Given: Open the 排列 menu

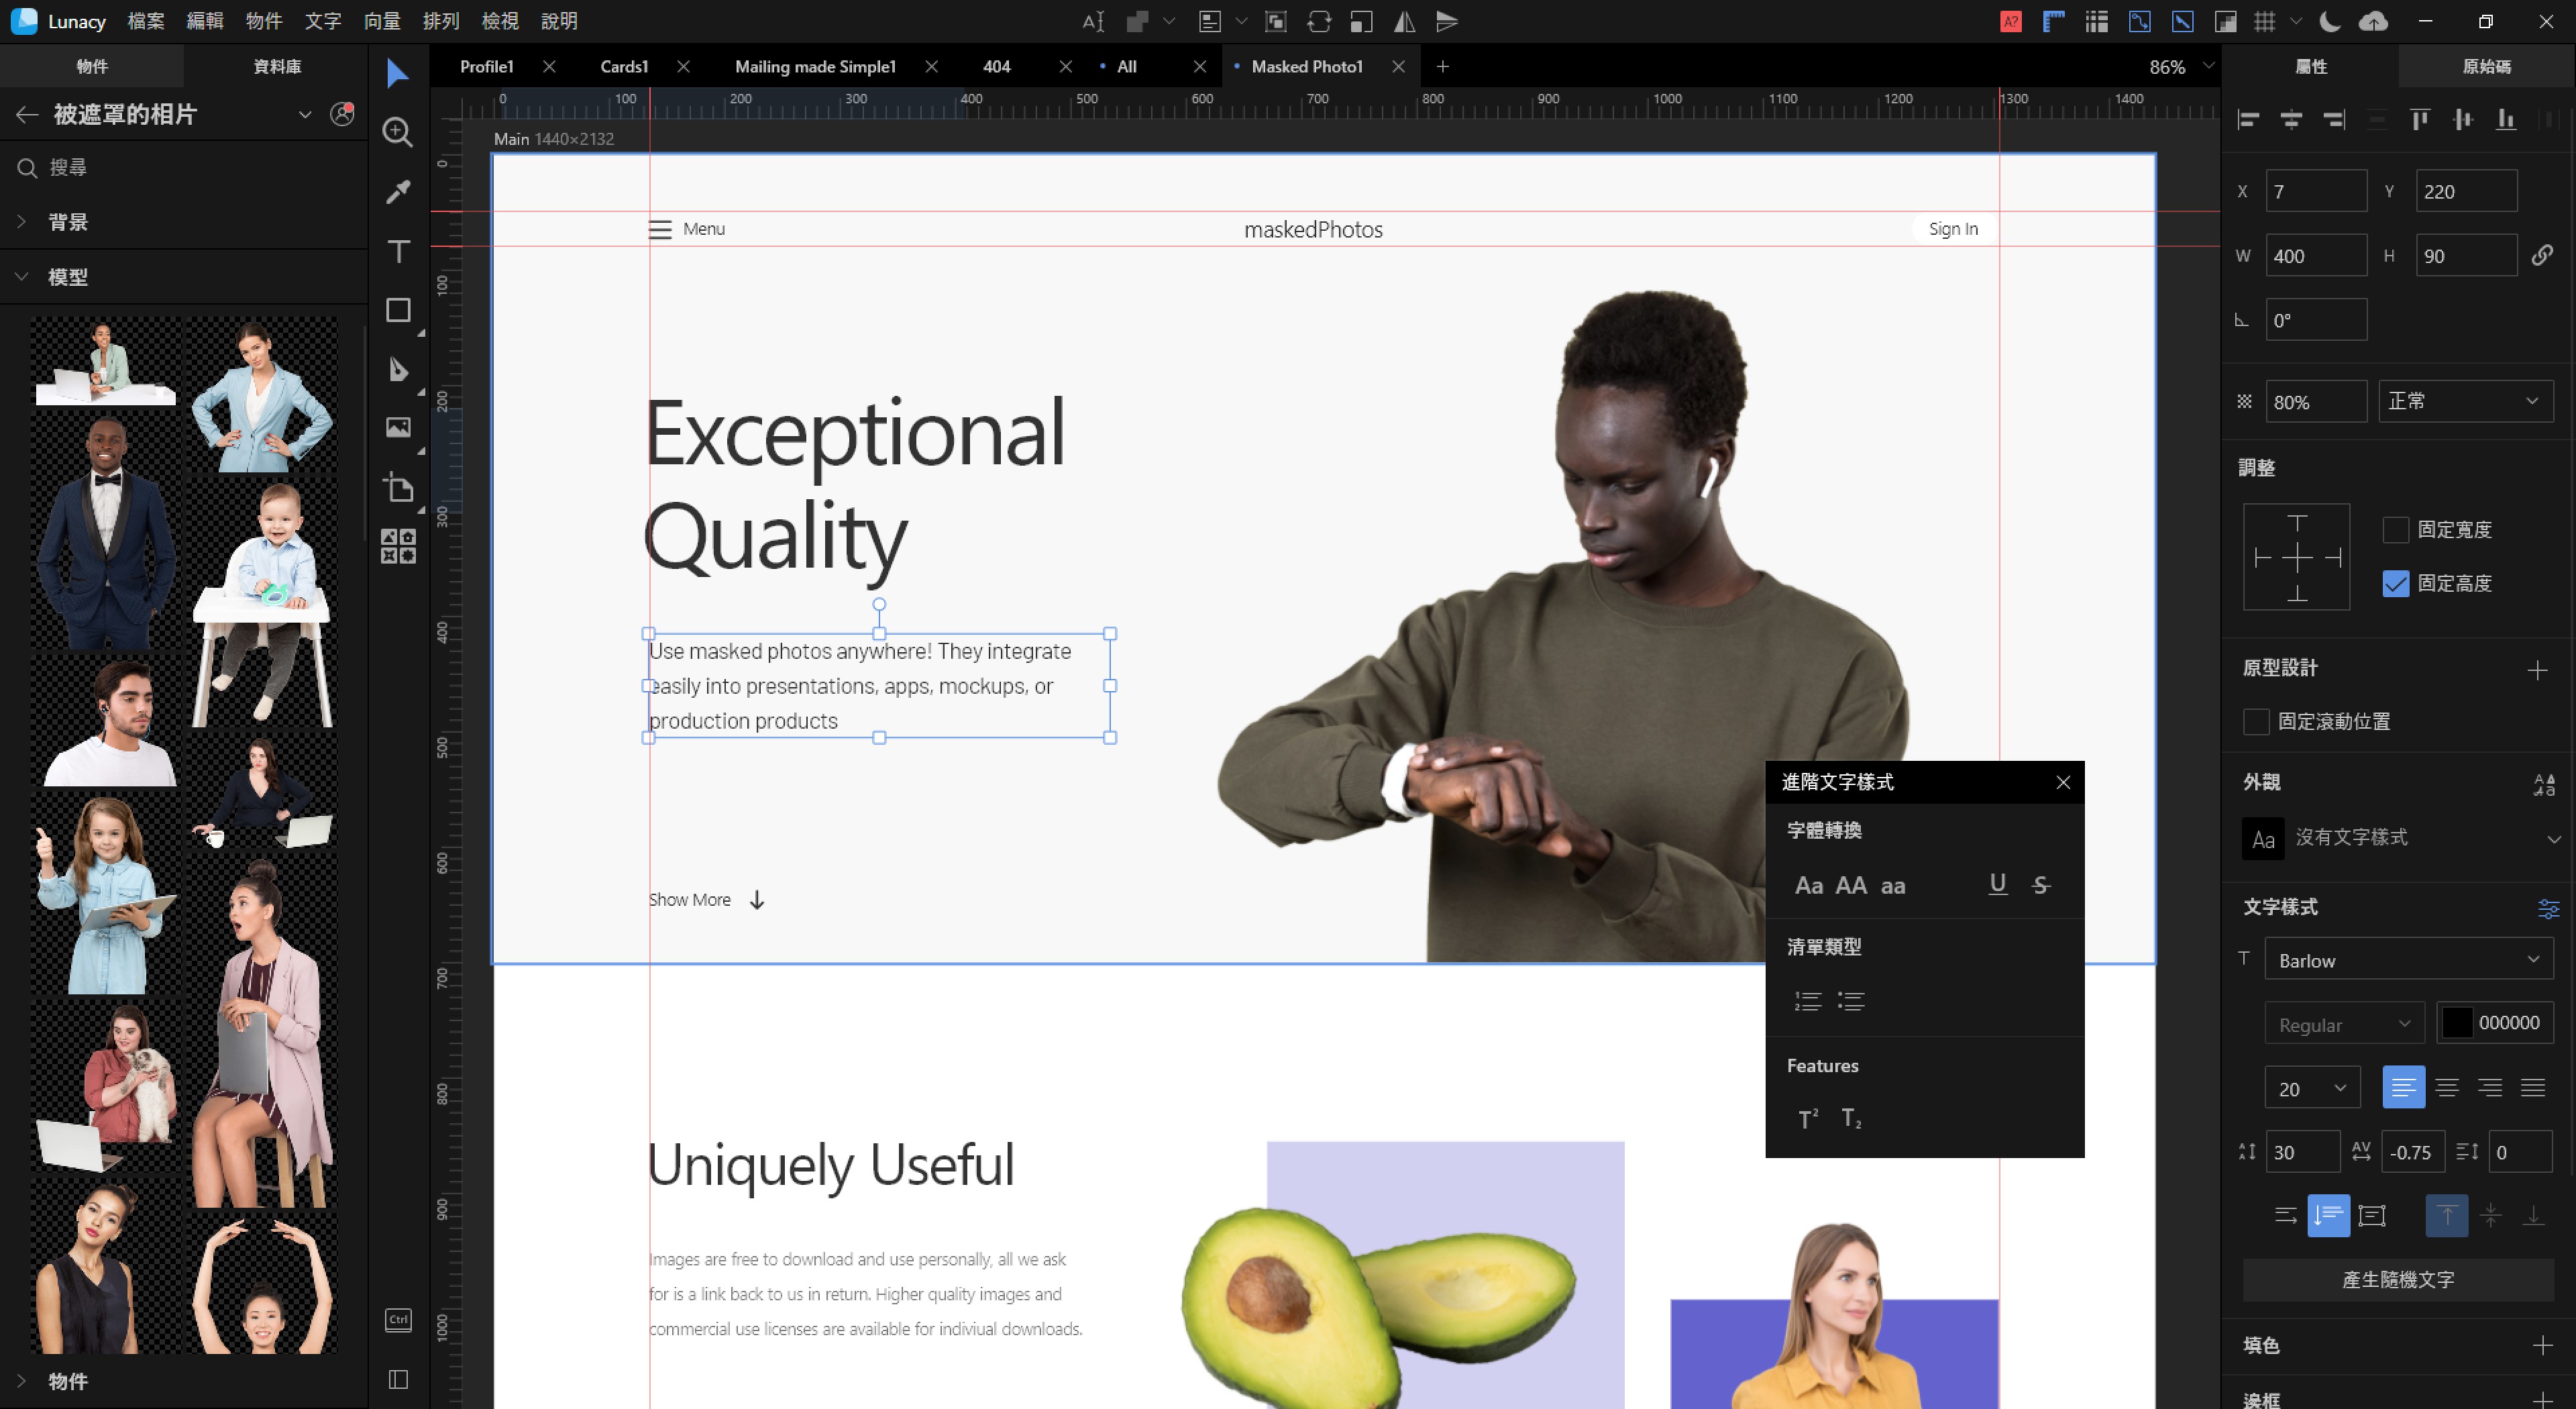Looking at the screenshot, I should [x=440, y=21].
